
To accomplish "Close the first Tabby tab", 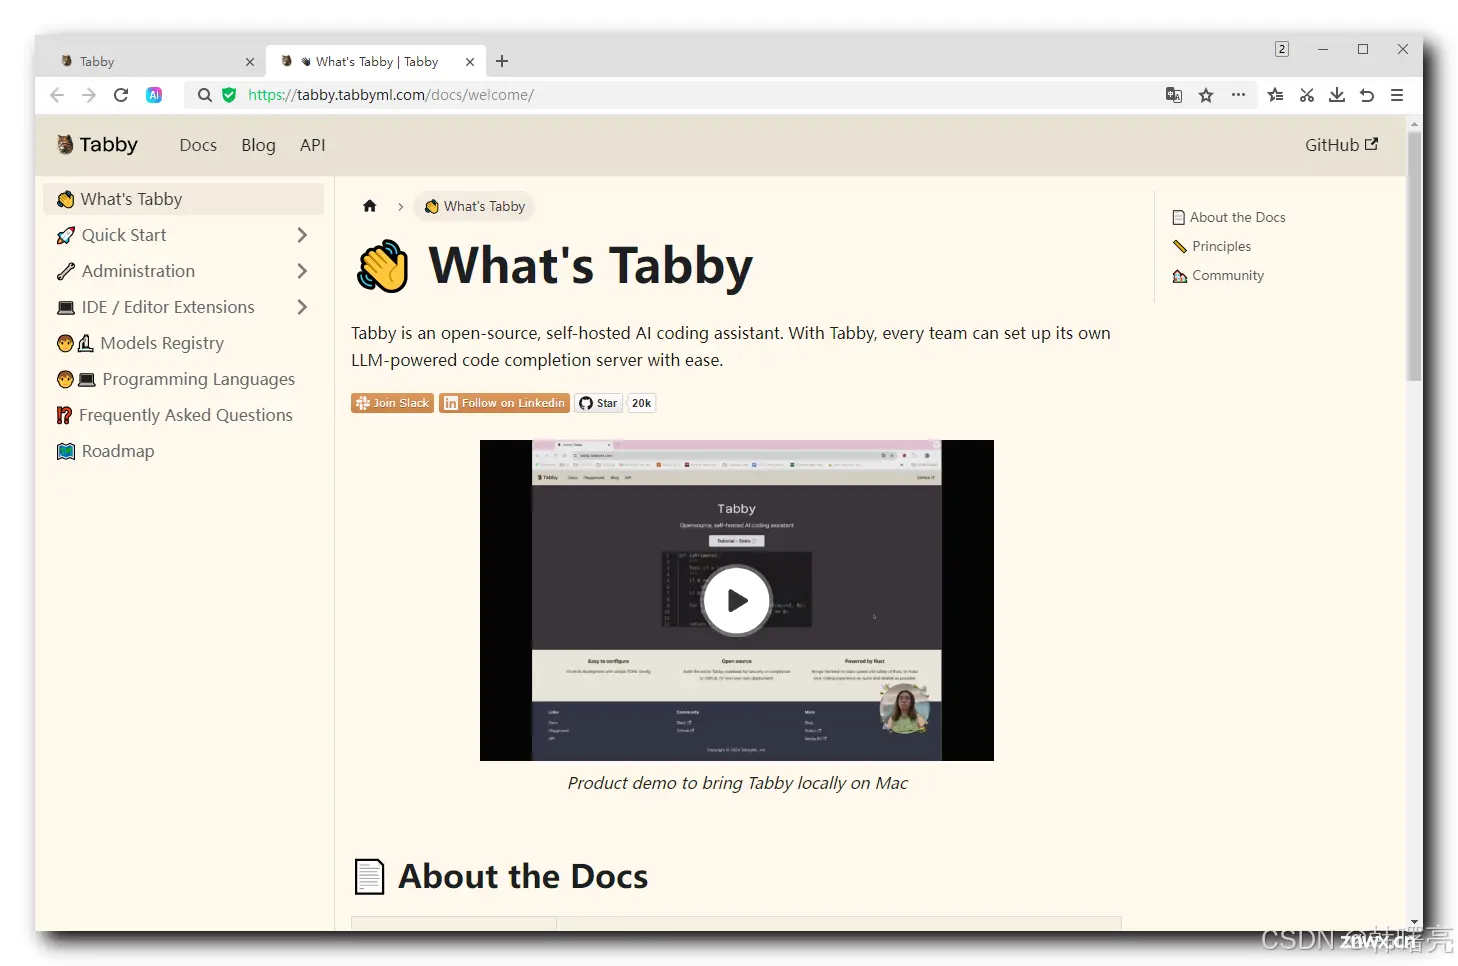I will point(250,62).
